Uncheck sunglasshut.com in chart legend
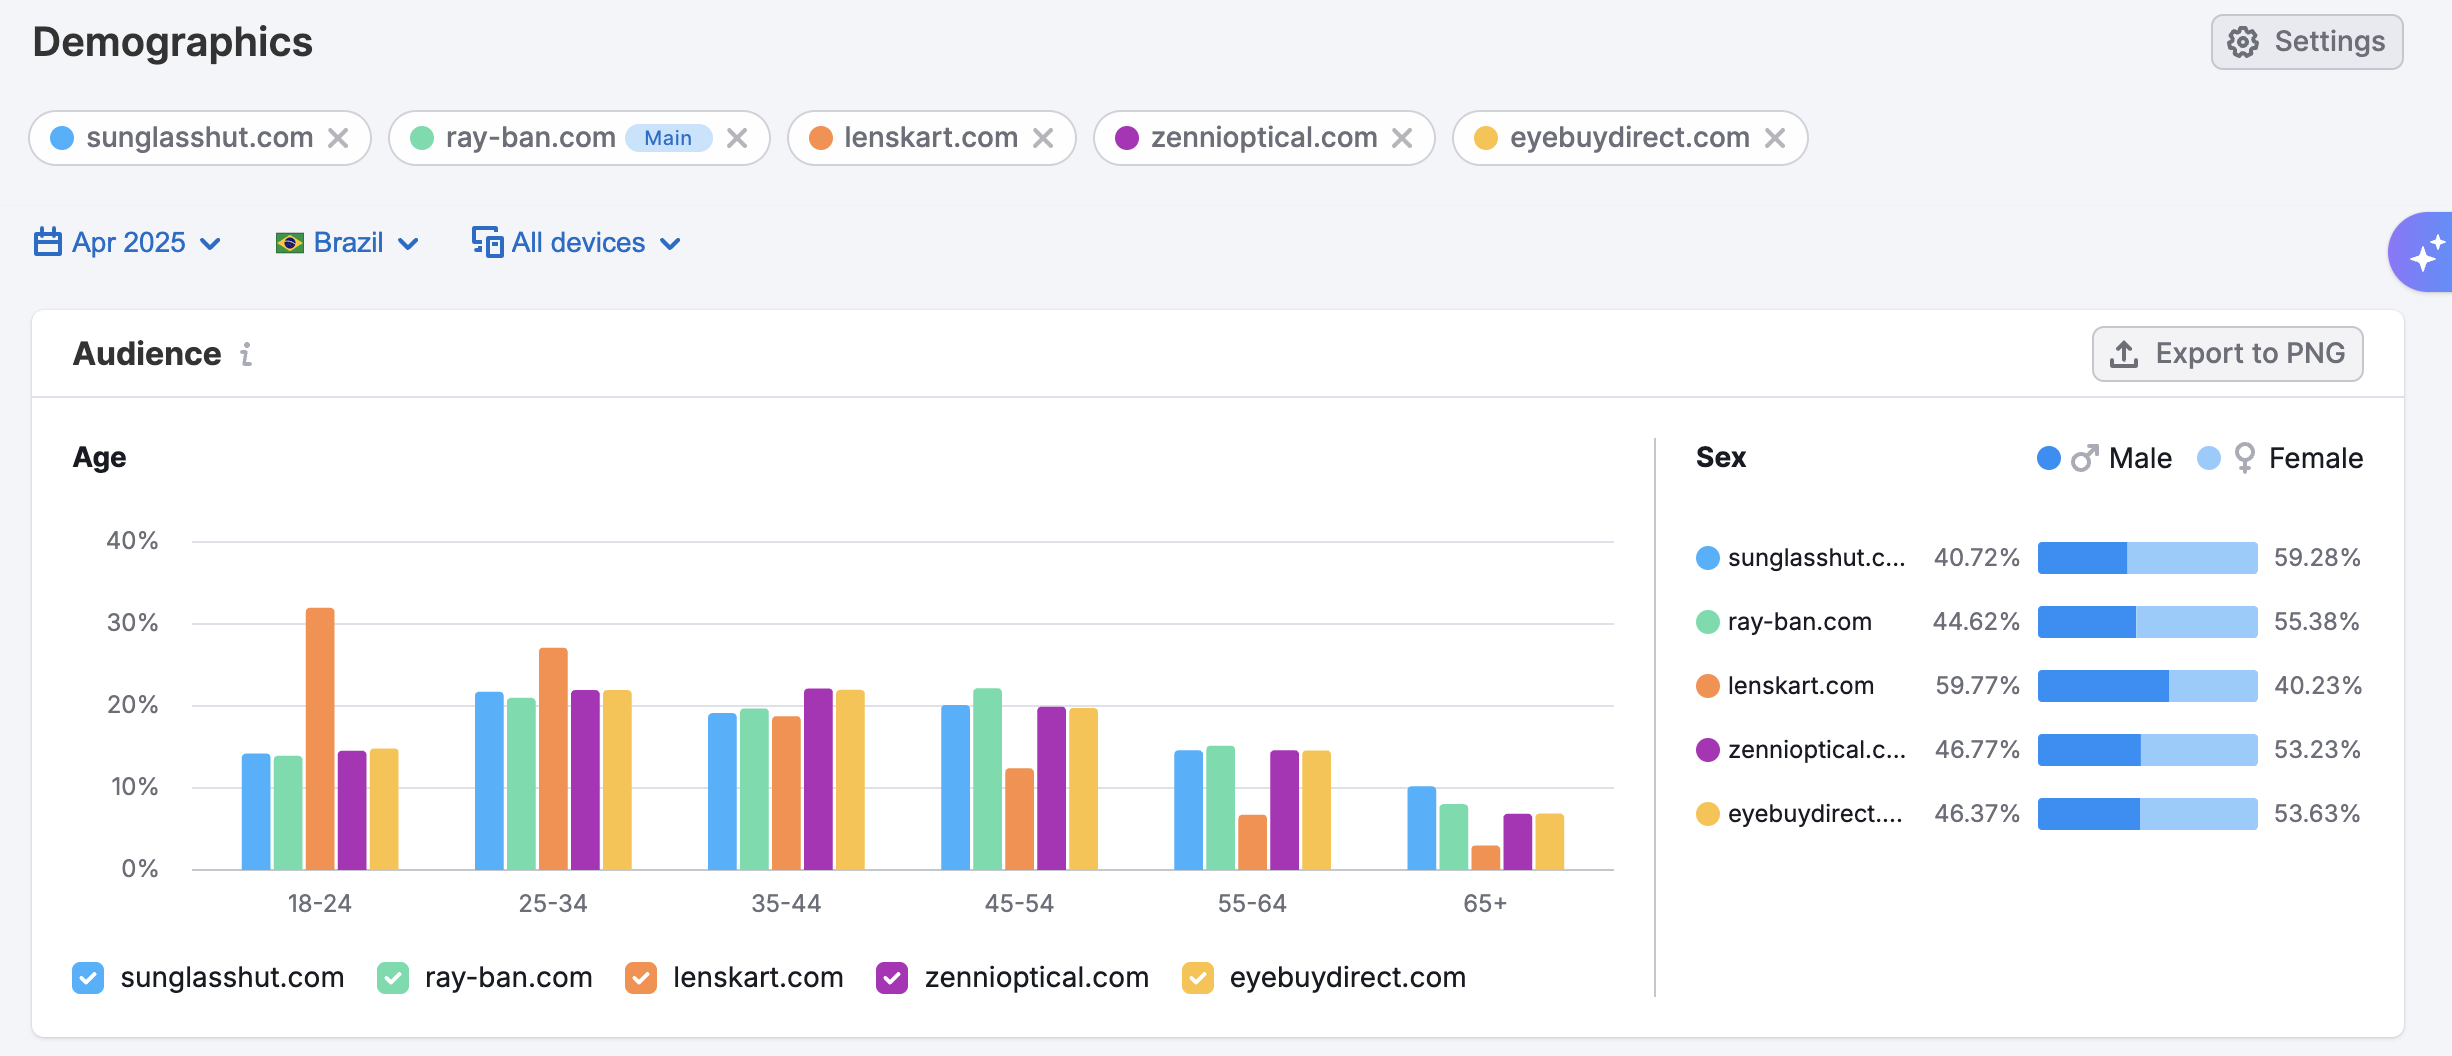Viewport: 2452px width, 1056px height. pos(88,977)
